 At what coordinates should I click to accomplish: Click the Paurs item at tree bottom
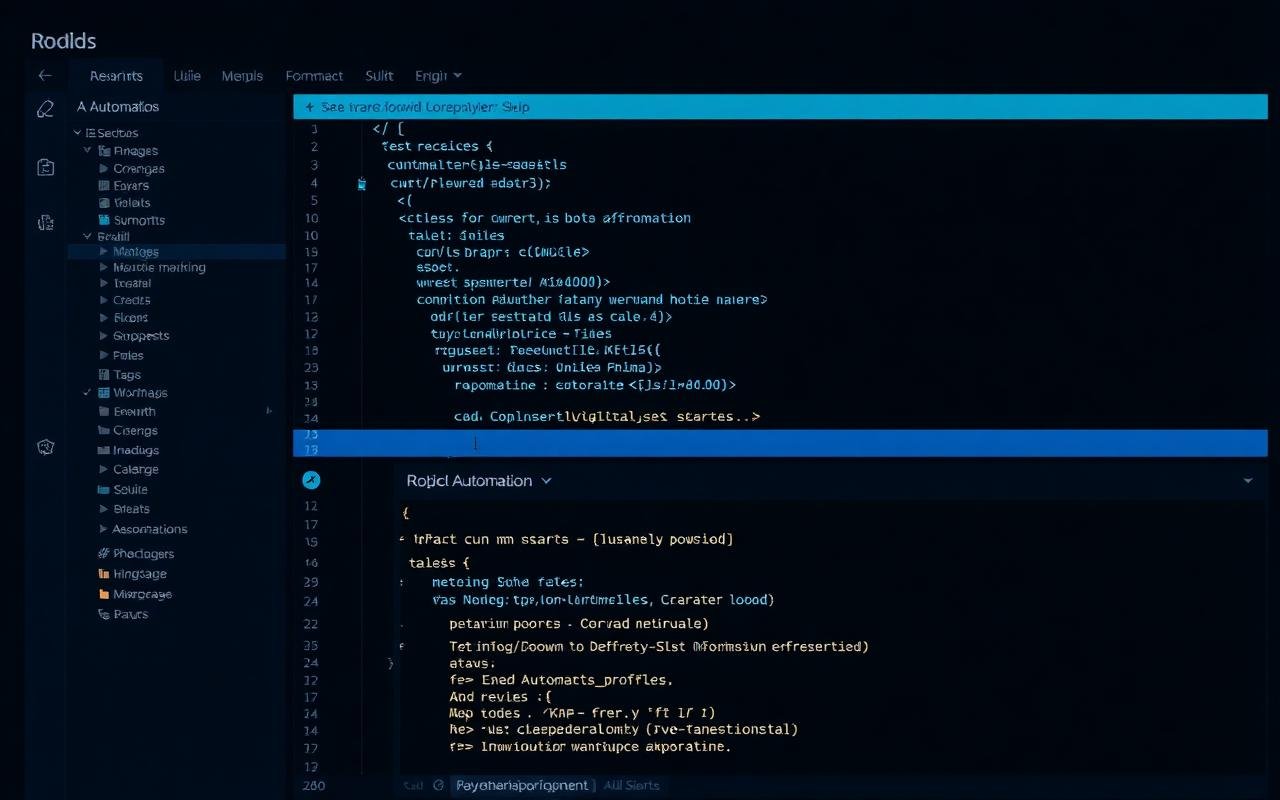pyautogui.click(x=130, y=614)
